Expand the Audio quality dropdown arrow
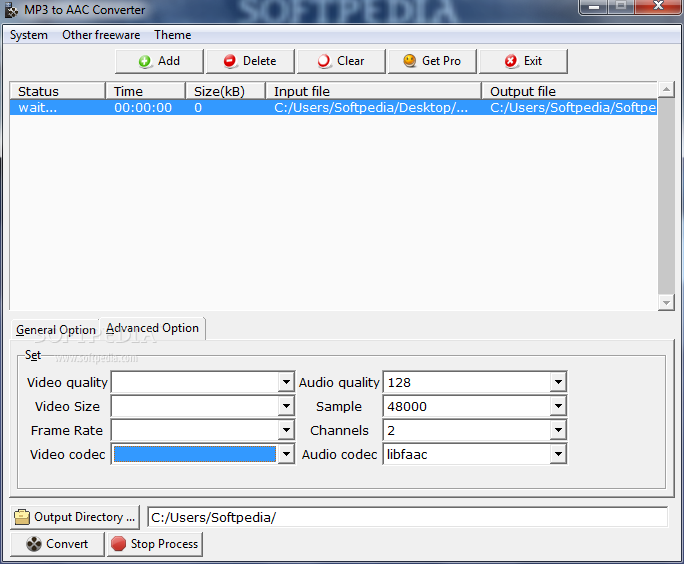 [x=558, y=383]
